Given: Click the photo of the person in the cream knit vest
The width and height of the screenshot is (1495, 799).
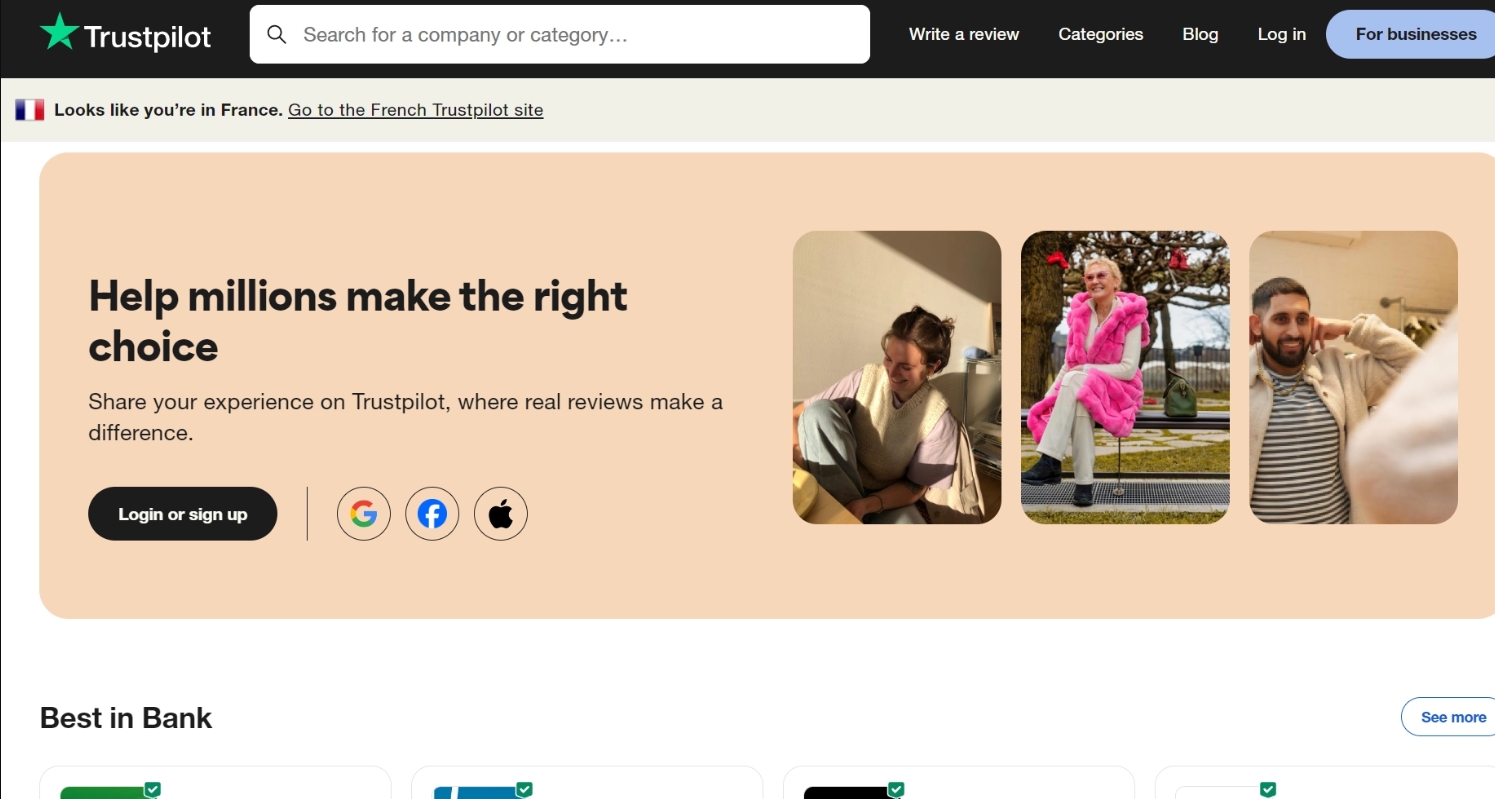Looking at the screenshot, I should (x=897, y=377).
